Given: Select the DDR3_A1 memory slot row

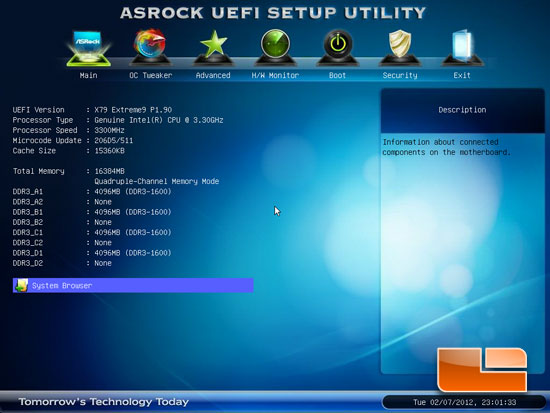Looking at the screenshot, I should (92, 192).
